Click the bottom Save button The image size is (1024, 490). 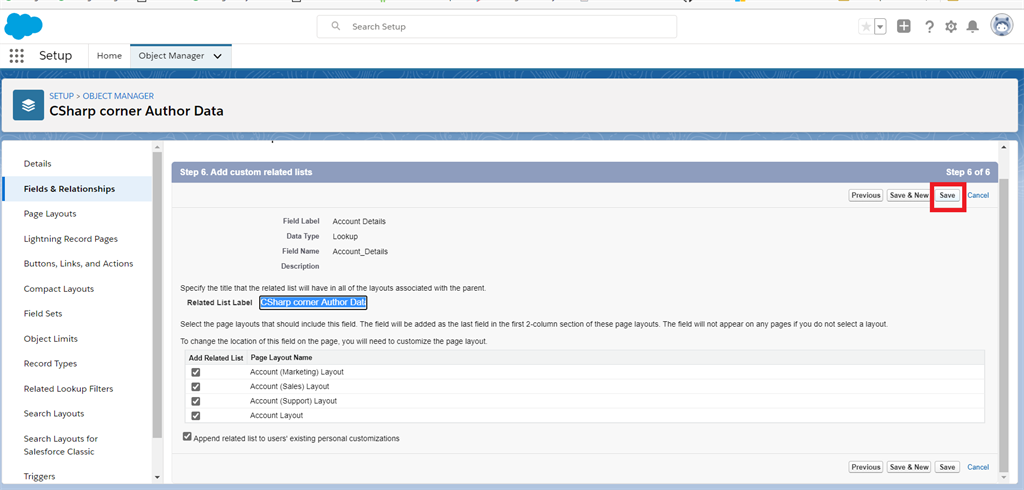coord(947,467)
